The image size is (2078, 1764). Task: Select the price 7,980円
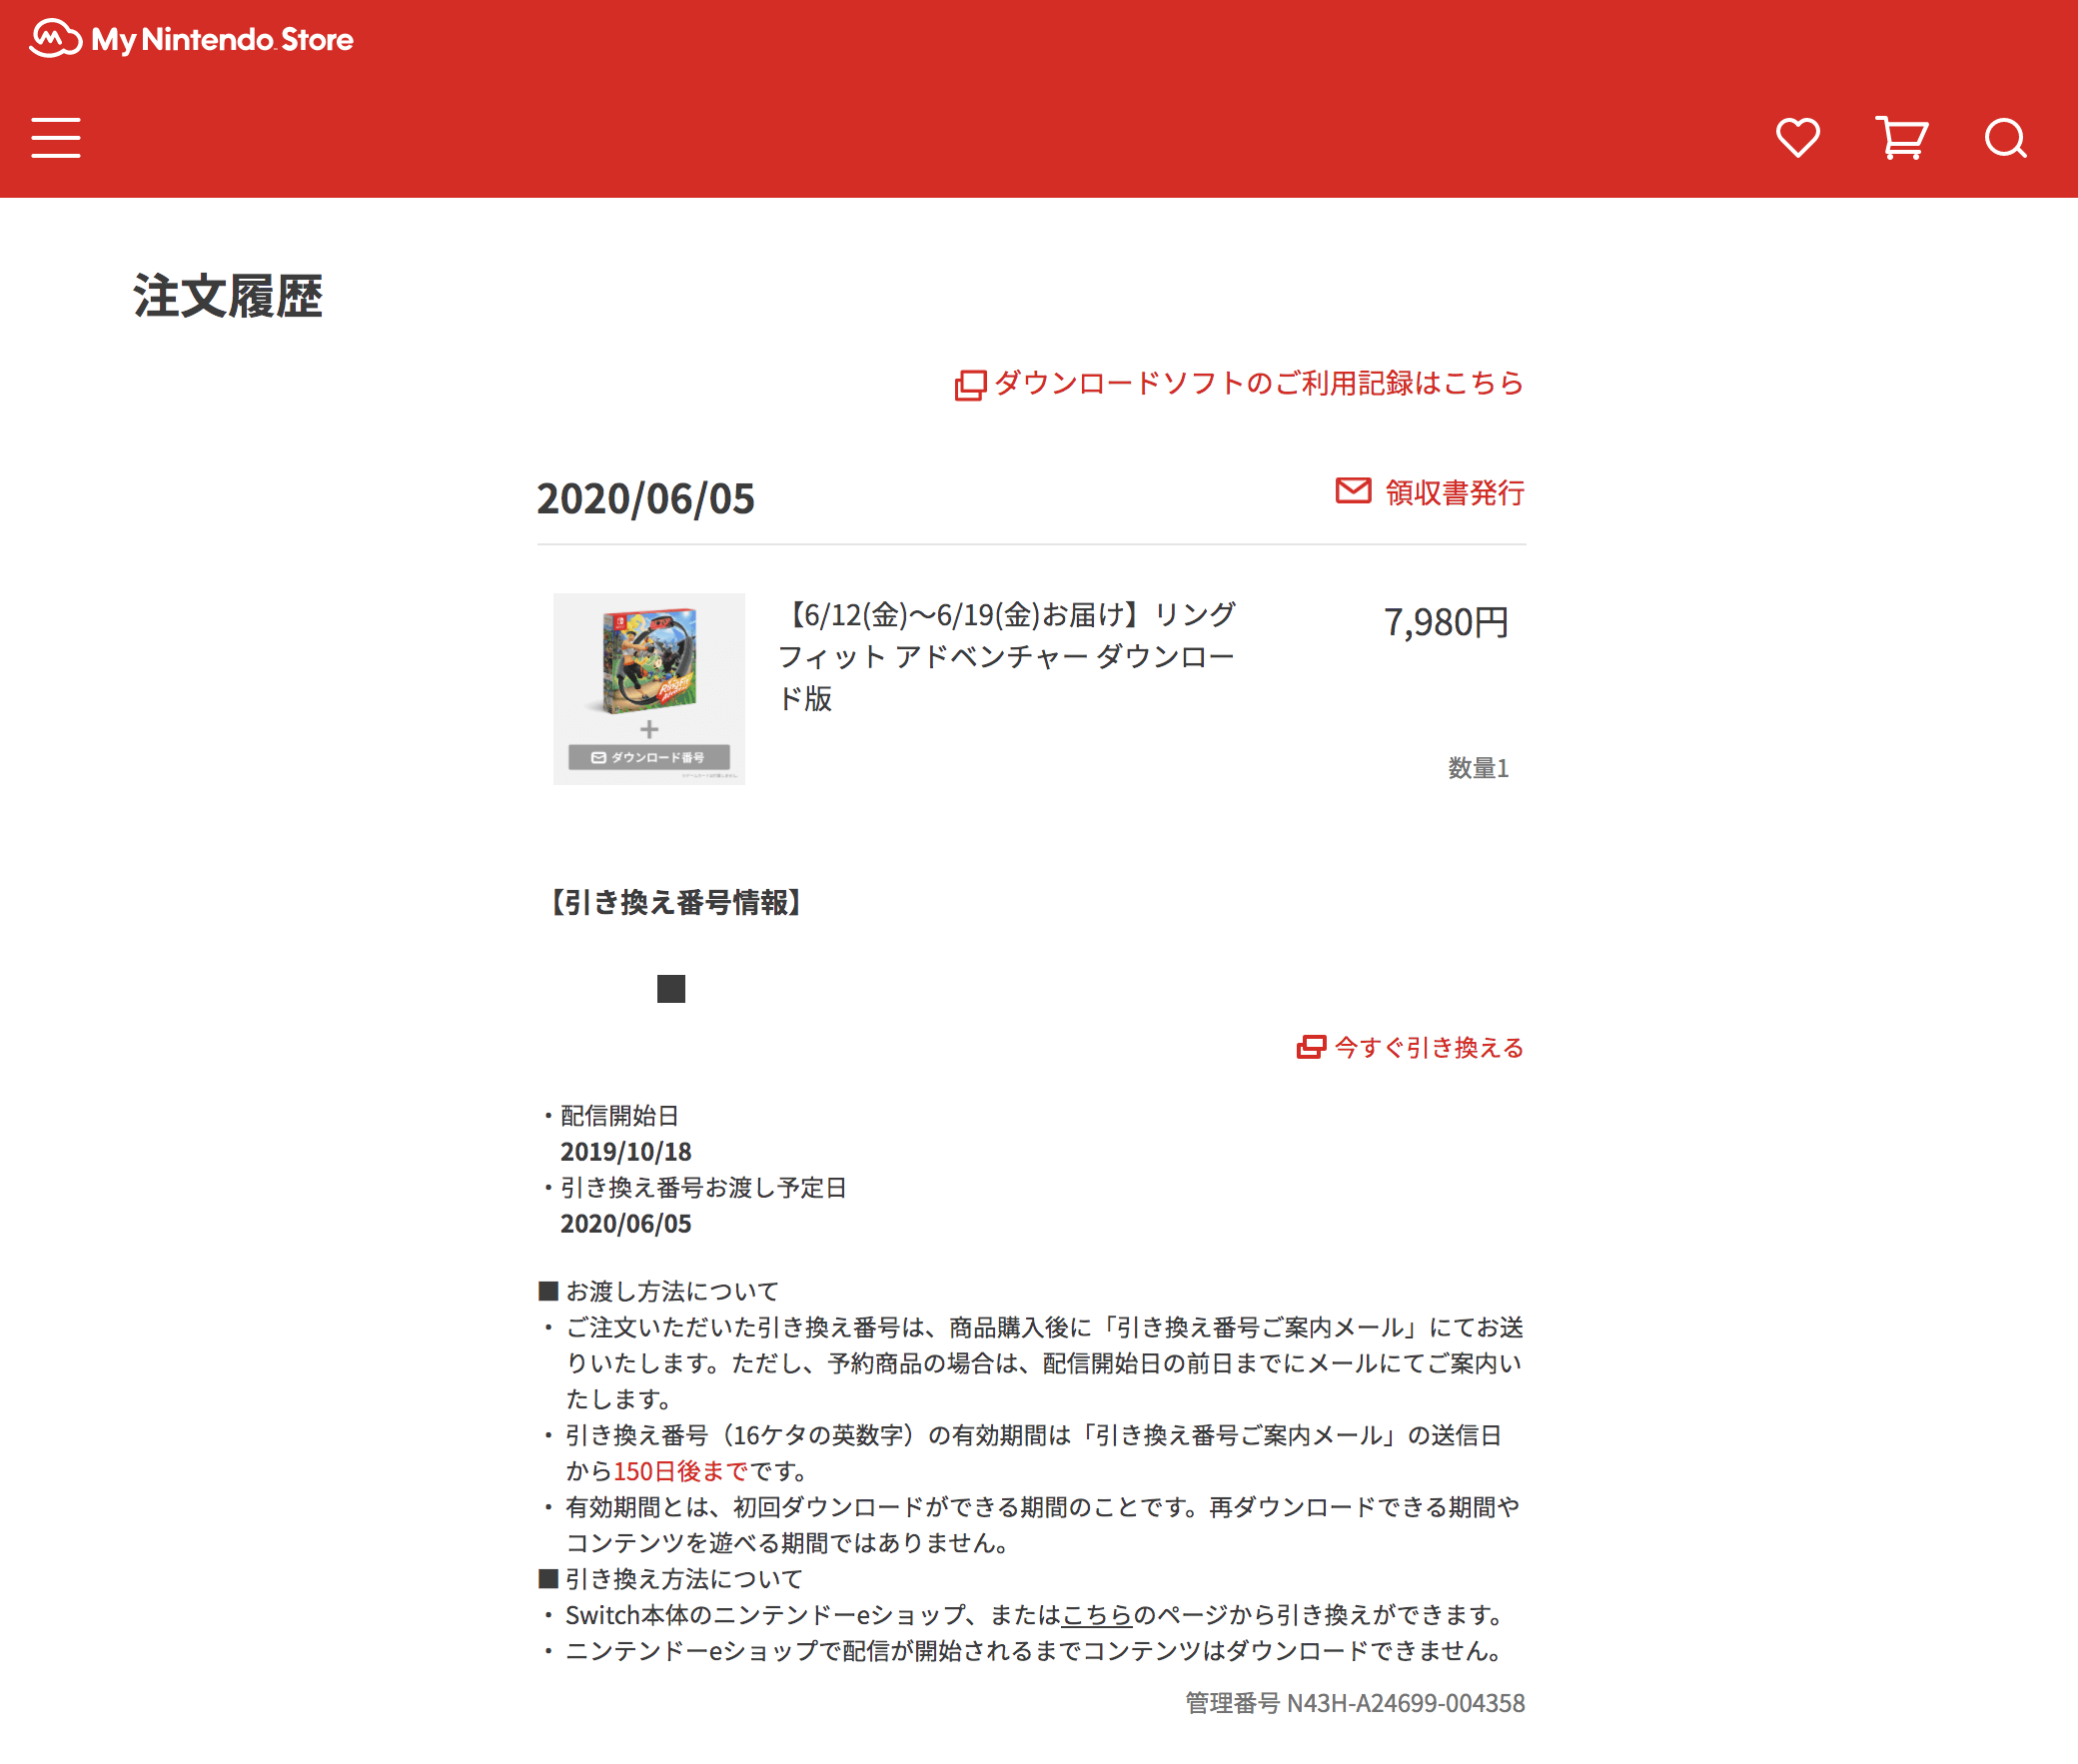pos(1446,622)
